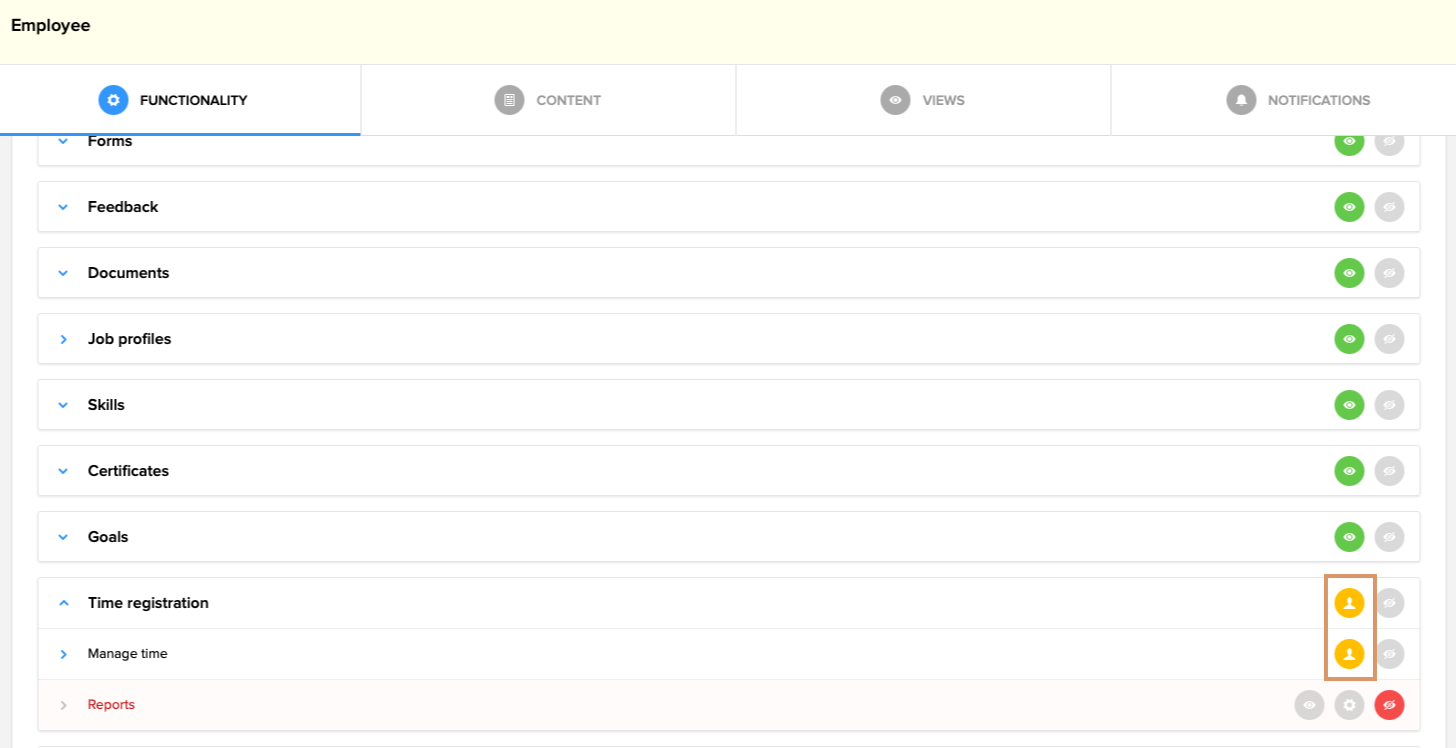Click the Views eye icon
The height and width of the screenshot is (748, 1456).
895,100
